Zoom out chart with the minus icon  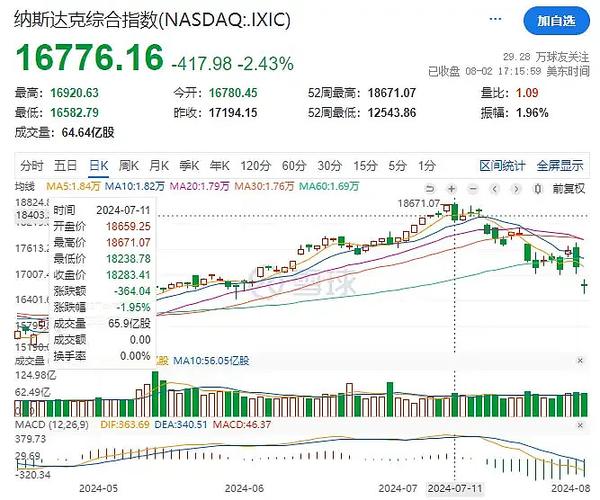tap(473, 189)
